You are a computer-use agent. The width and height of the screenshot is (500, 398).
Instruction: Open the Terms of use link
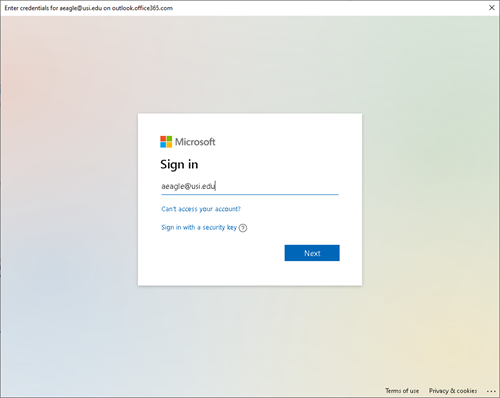tap(402, 391)
